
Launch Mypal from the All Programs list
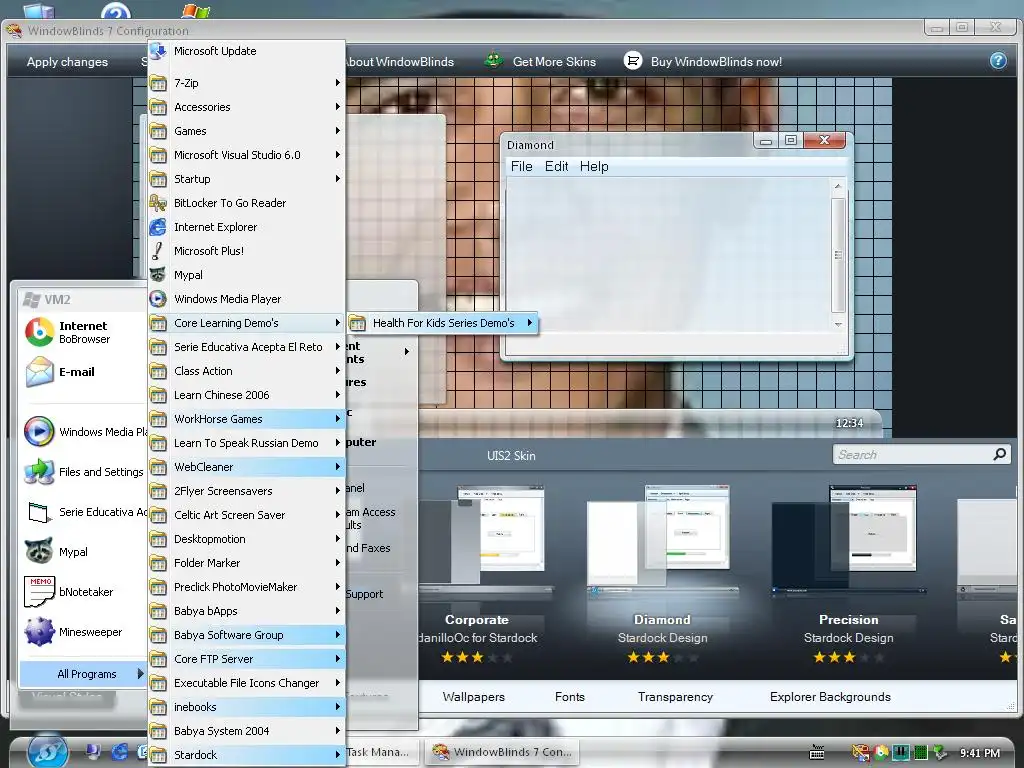(x=246, y=275)
